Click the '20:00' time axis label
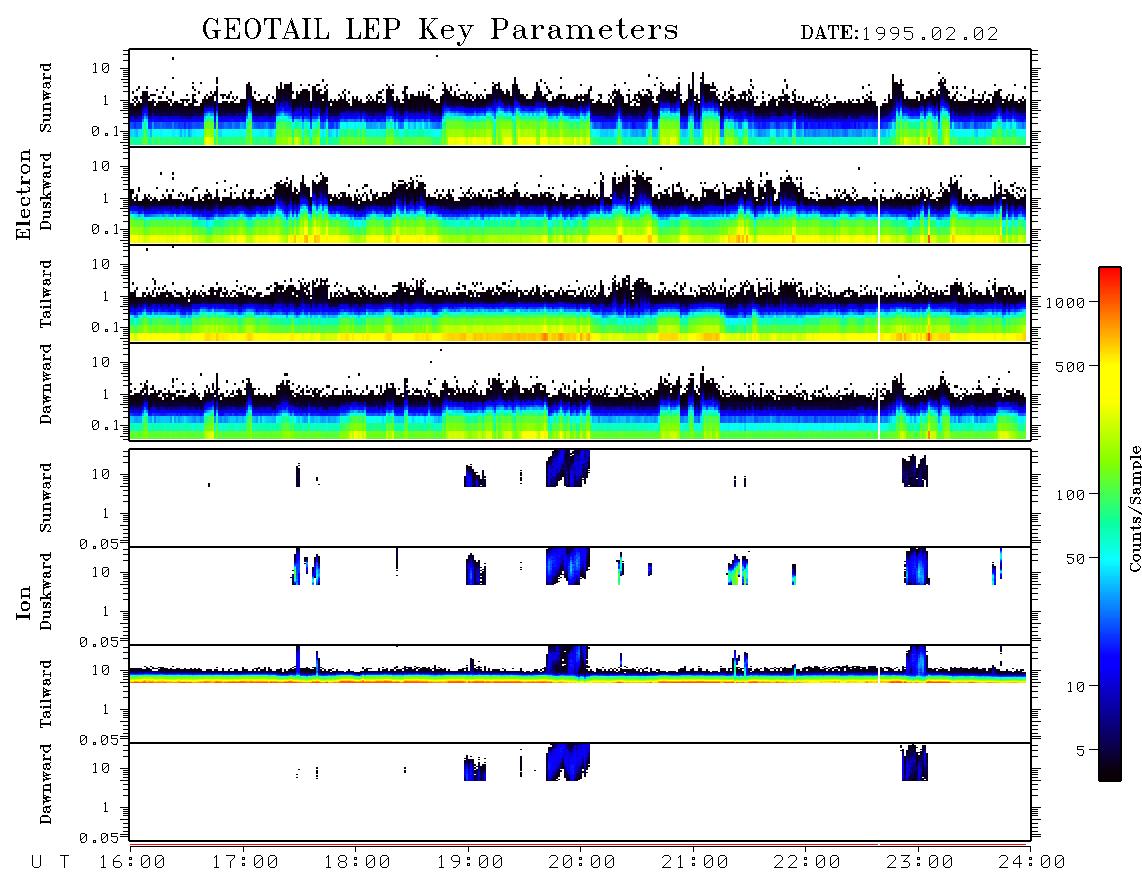Viewport: 1142px width, 880px height. 583,863
